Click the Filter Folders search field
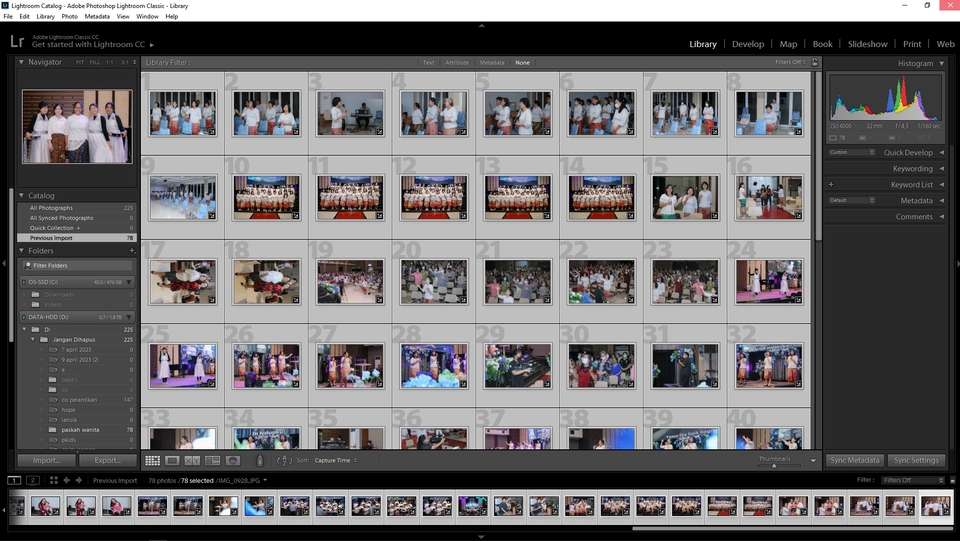This screenshot has width=960, height=541. point(77,265)
